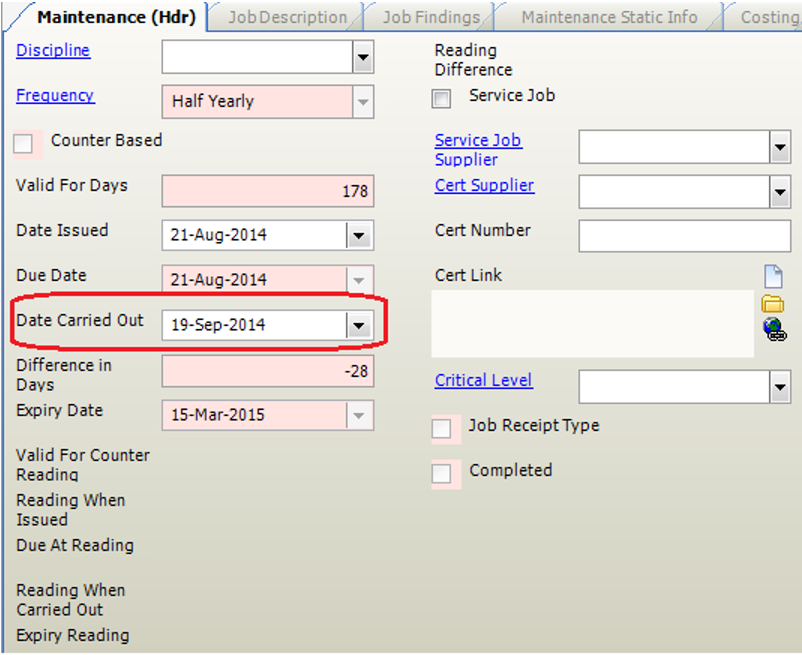The image size is (802, 655).
Task: Click the Critical Level link
Action: (483, 380)
